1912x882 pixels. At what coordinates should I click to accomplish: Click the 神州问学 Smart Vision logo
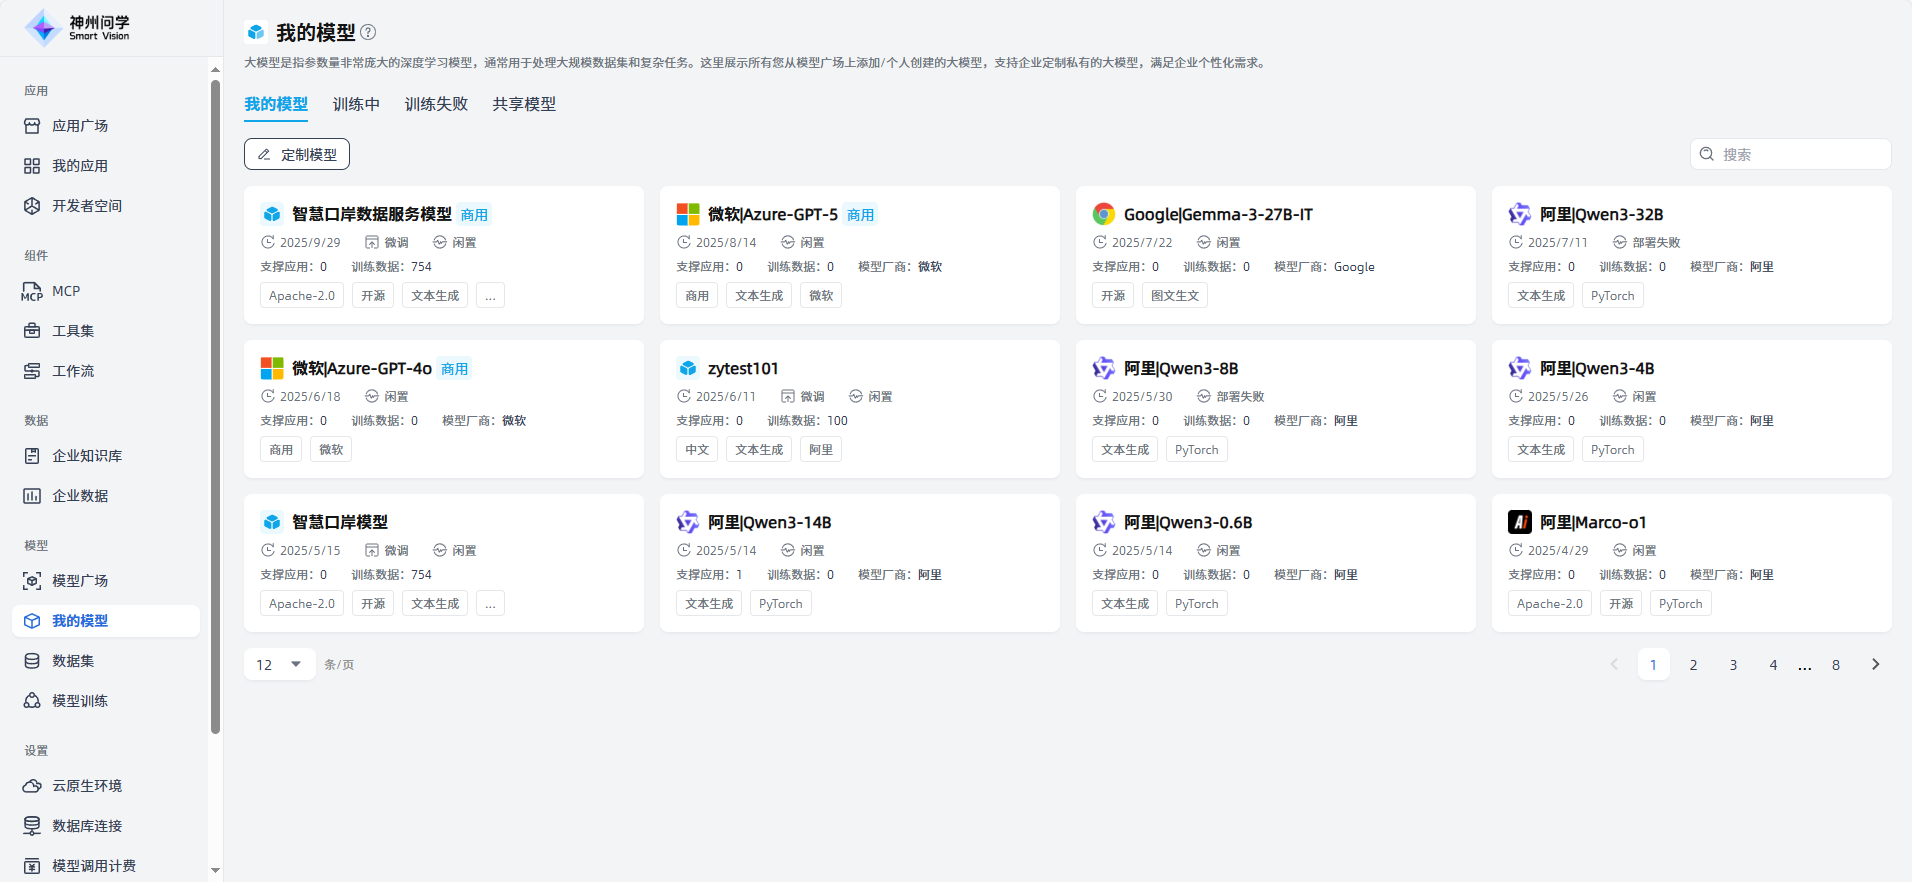click(x=78, y=28)
